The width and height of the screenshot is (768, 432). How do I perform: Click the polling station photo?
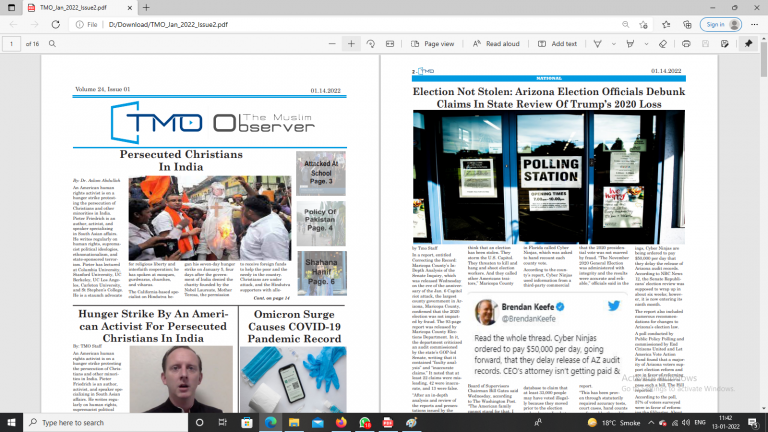tap(549, 177)
